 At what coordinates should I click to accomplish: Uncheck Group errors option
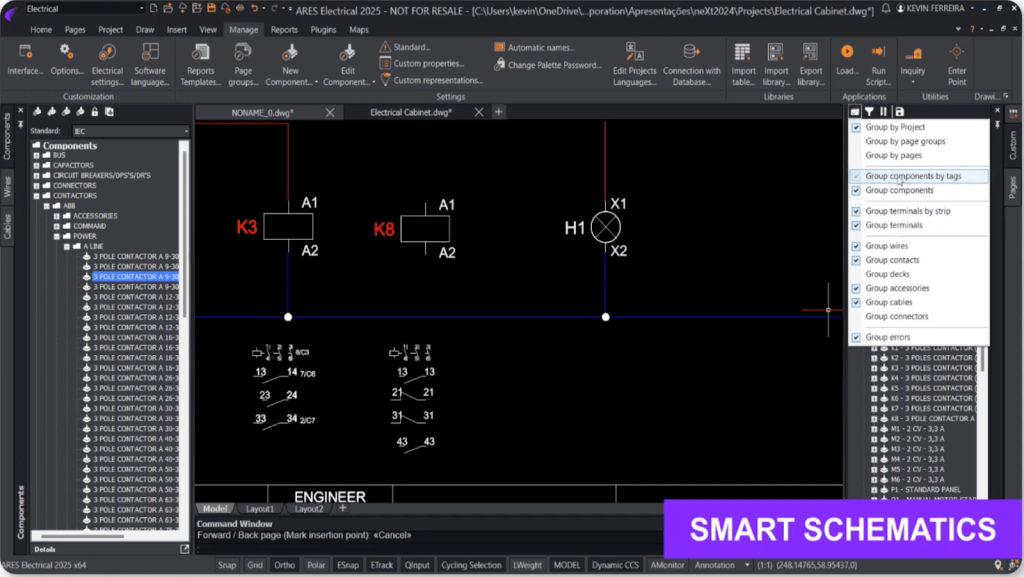[856, 338]
